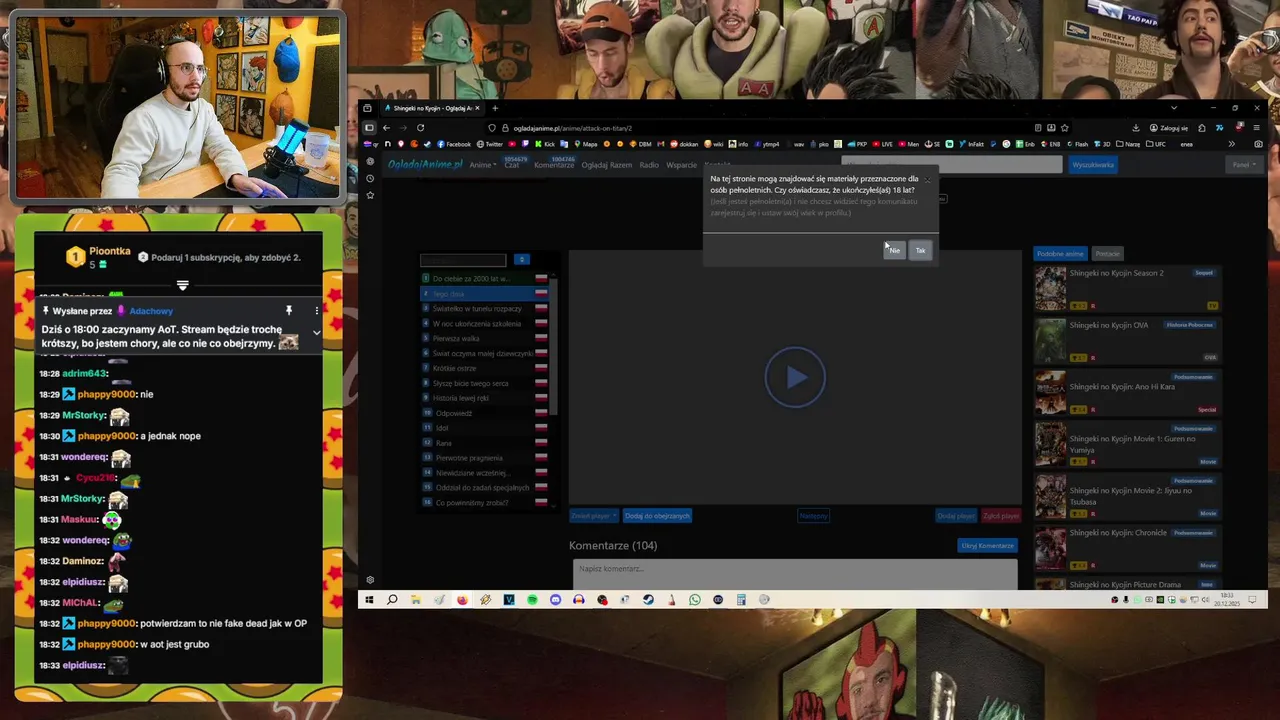1280x720 pixels.
Task: Open the Facebook bookmark
Action: click(453, 144)
